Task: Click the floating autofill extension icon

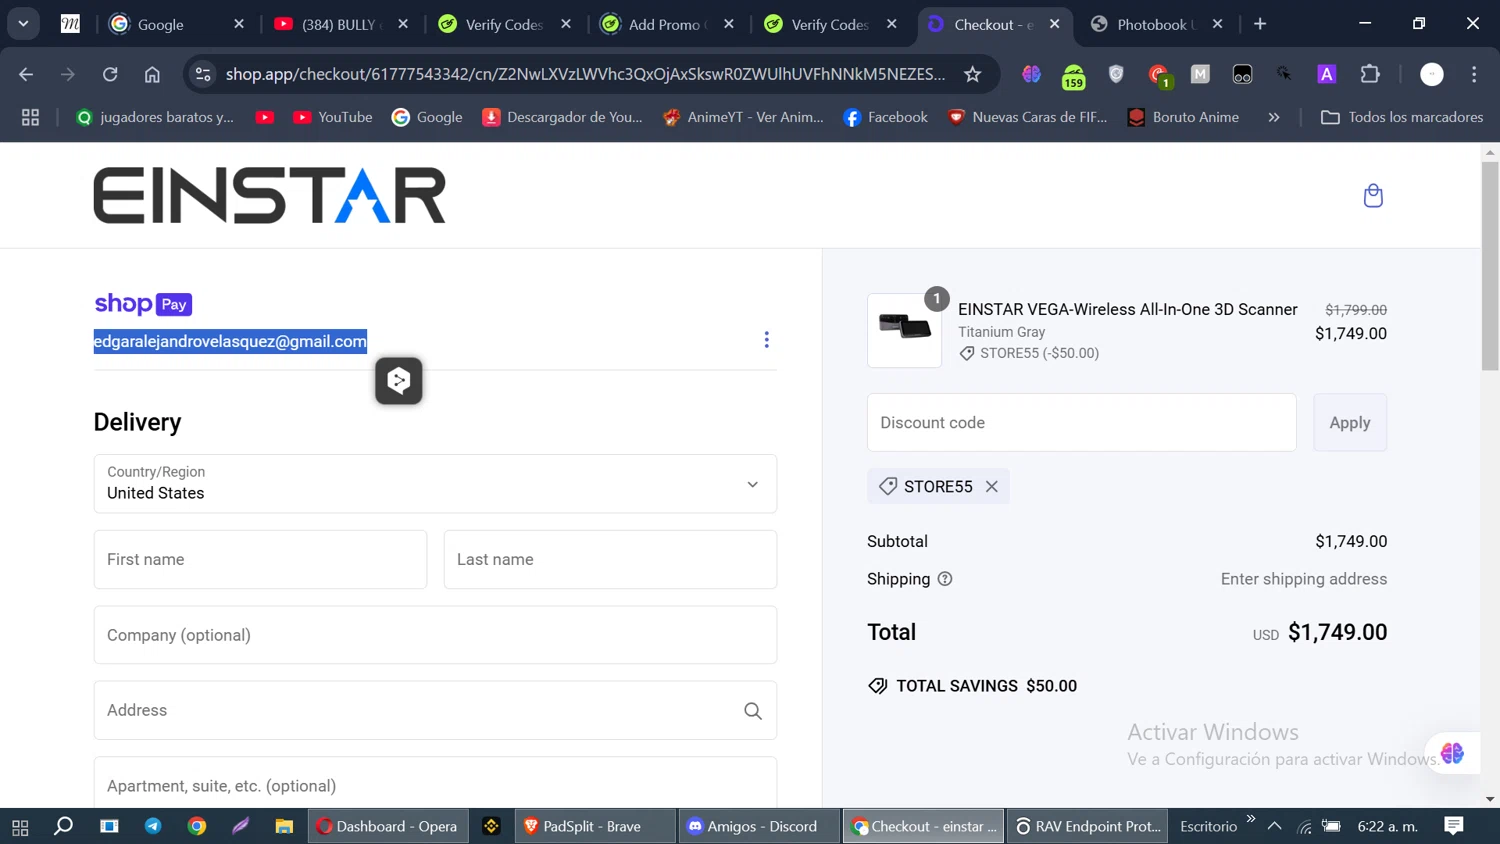Action: (399, 381)
